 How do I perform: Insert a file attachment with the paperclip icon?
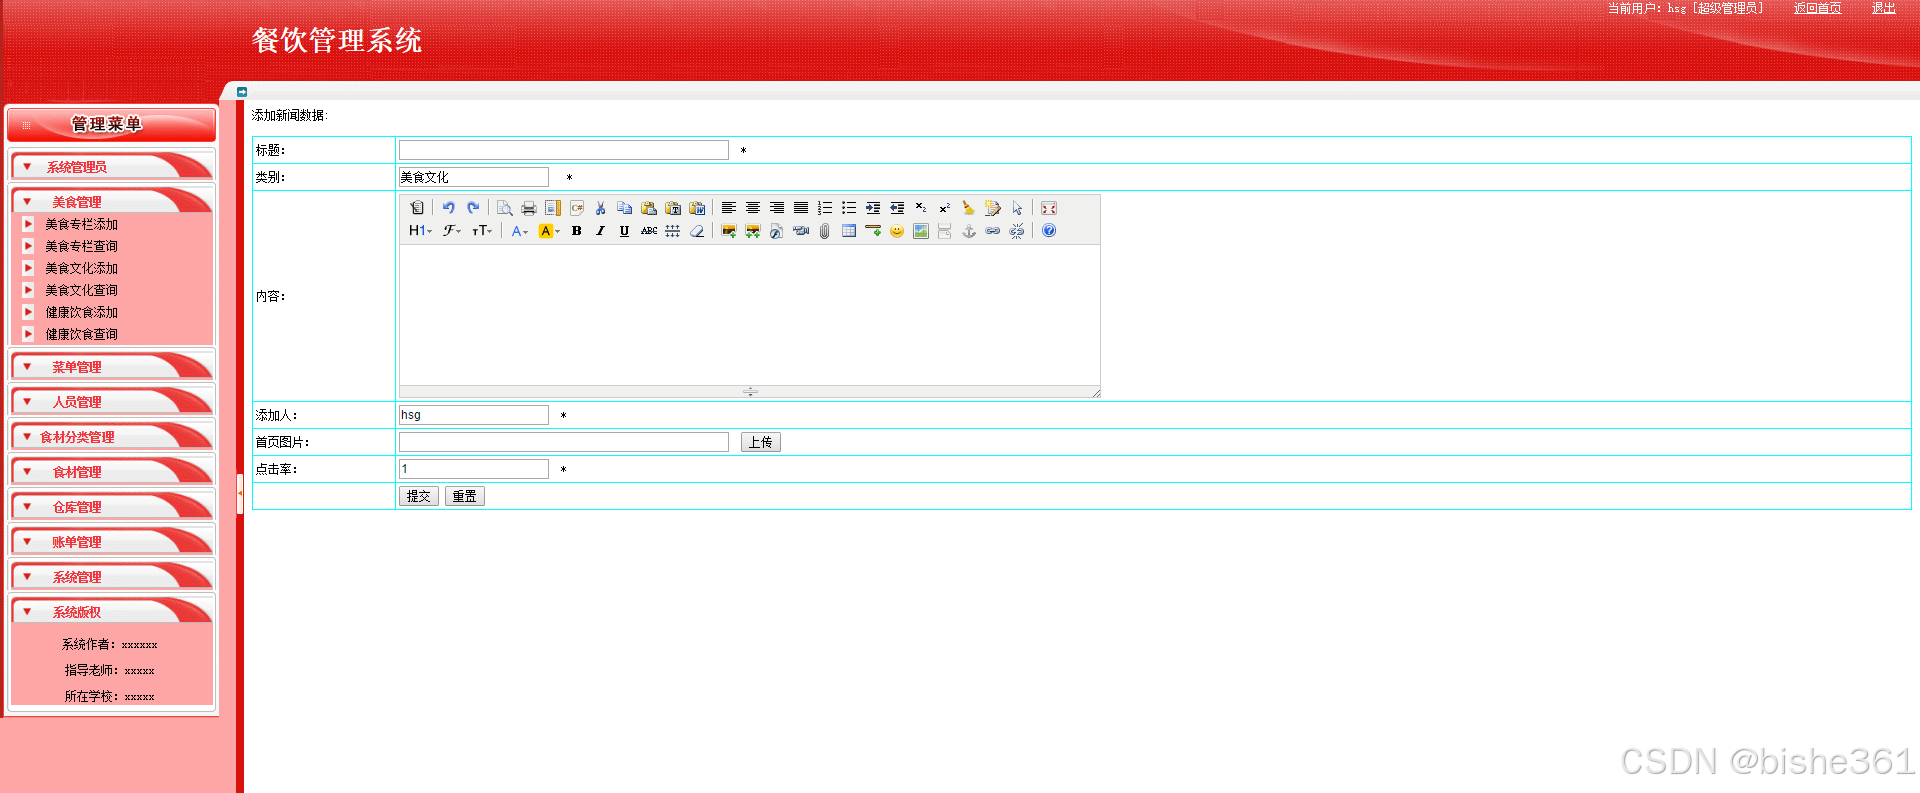(x=825, y=231)
